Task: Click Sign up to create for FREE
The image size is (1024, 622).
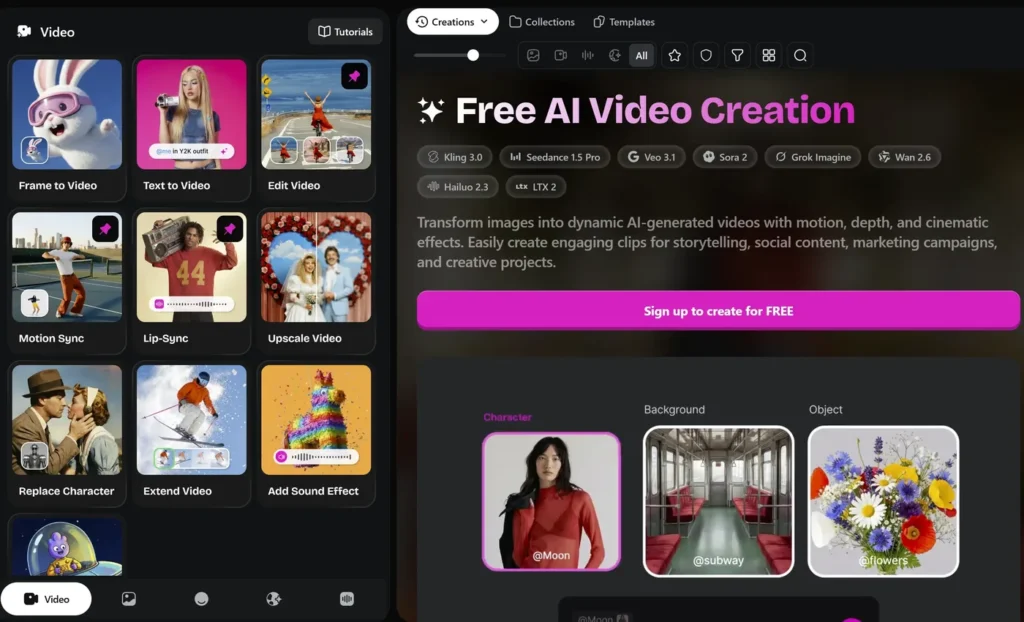Action: (718, 311)
